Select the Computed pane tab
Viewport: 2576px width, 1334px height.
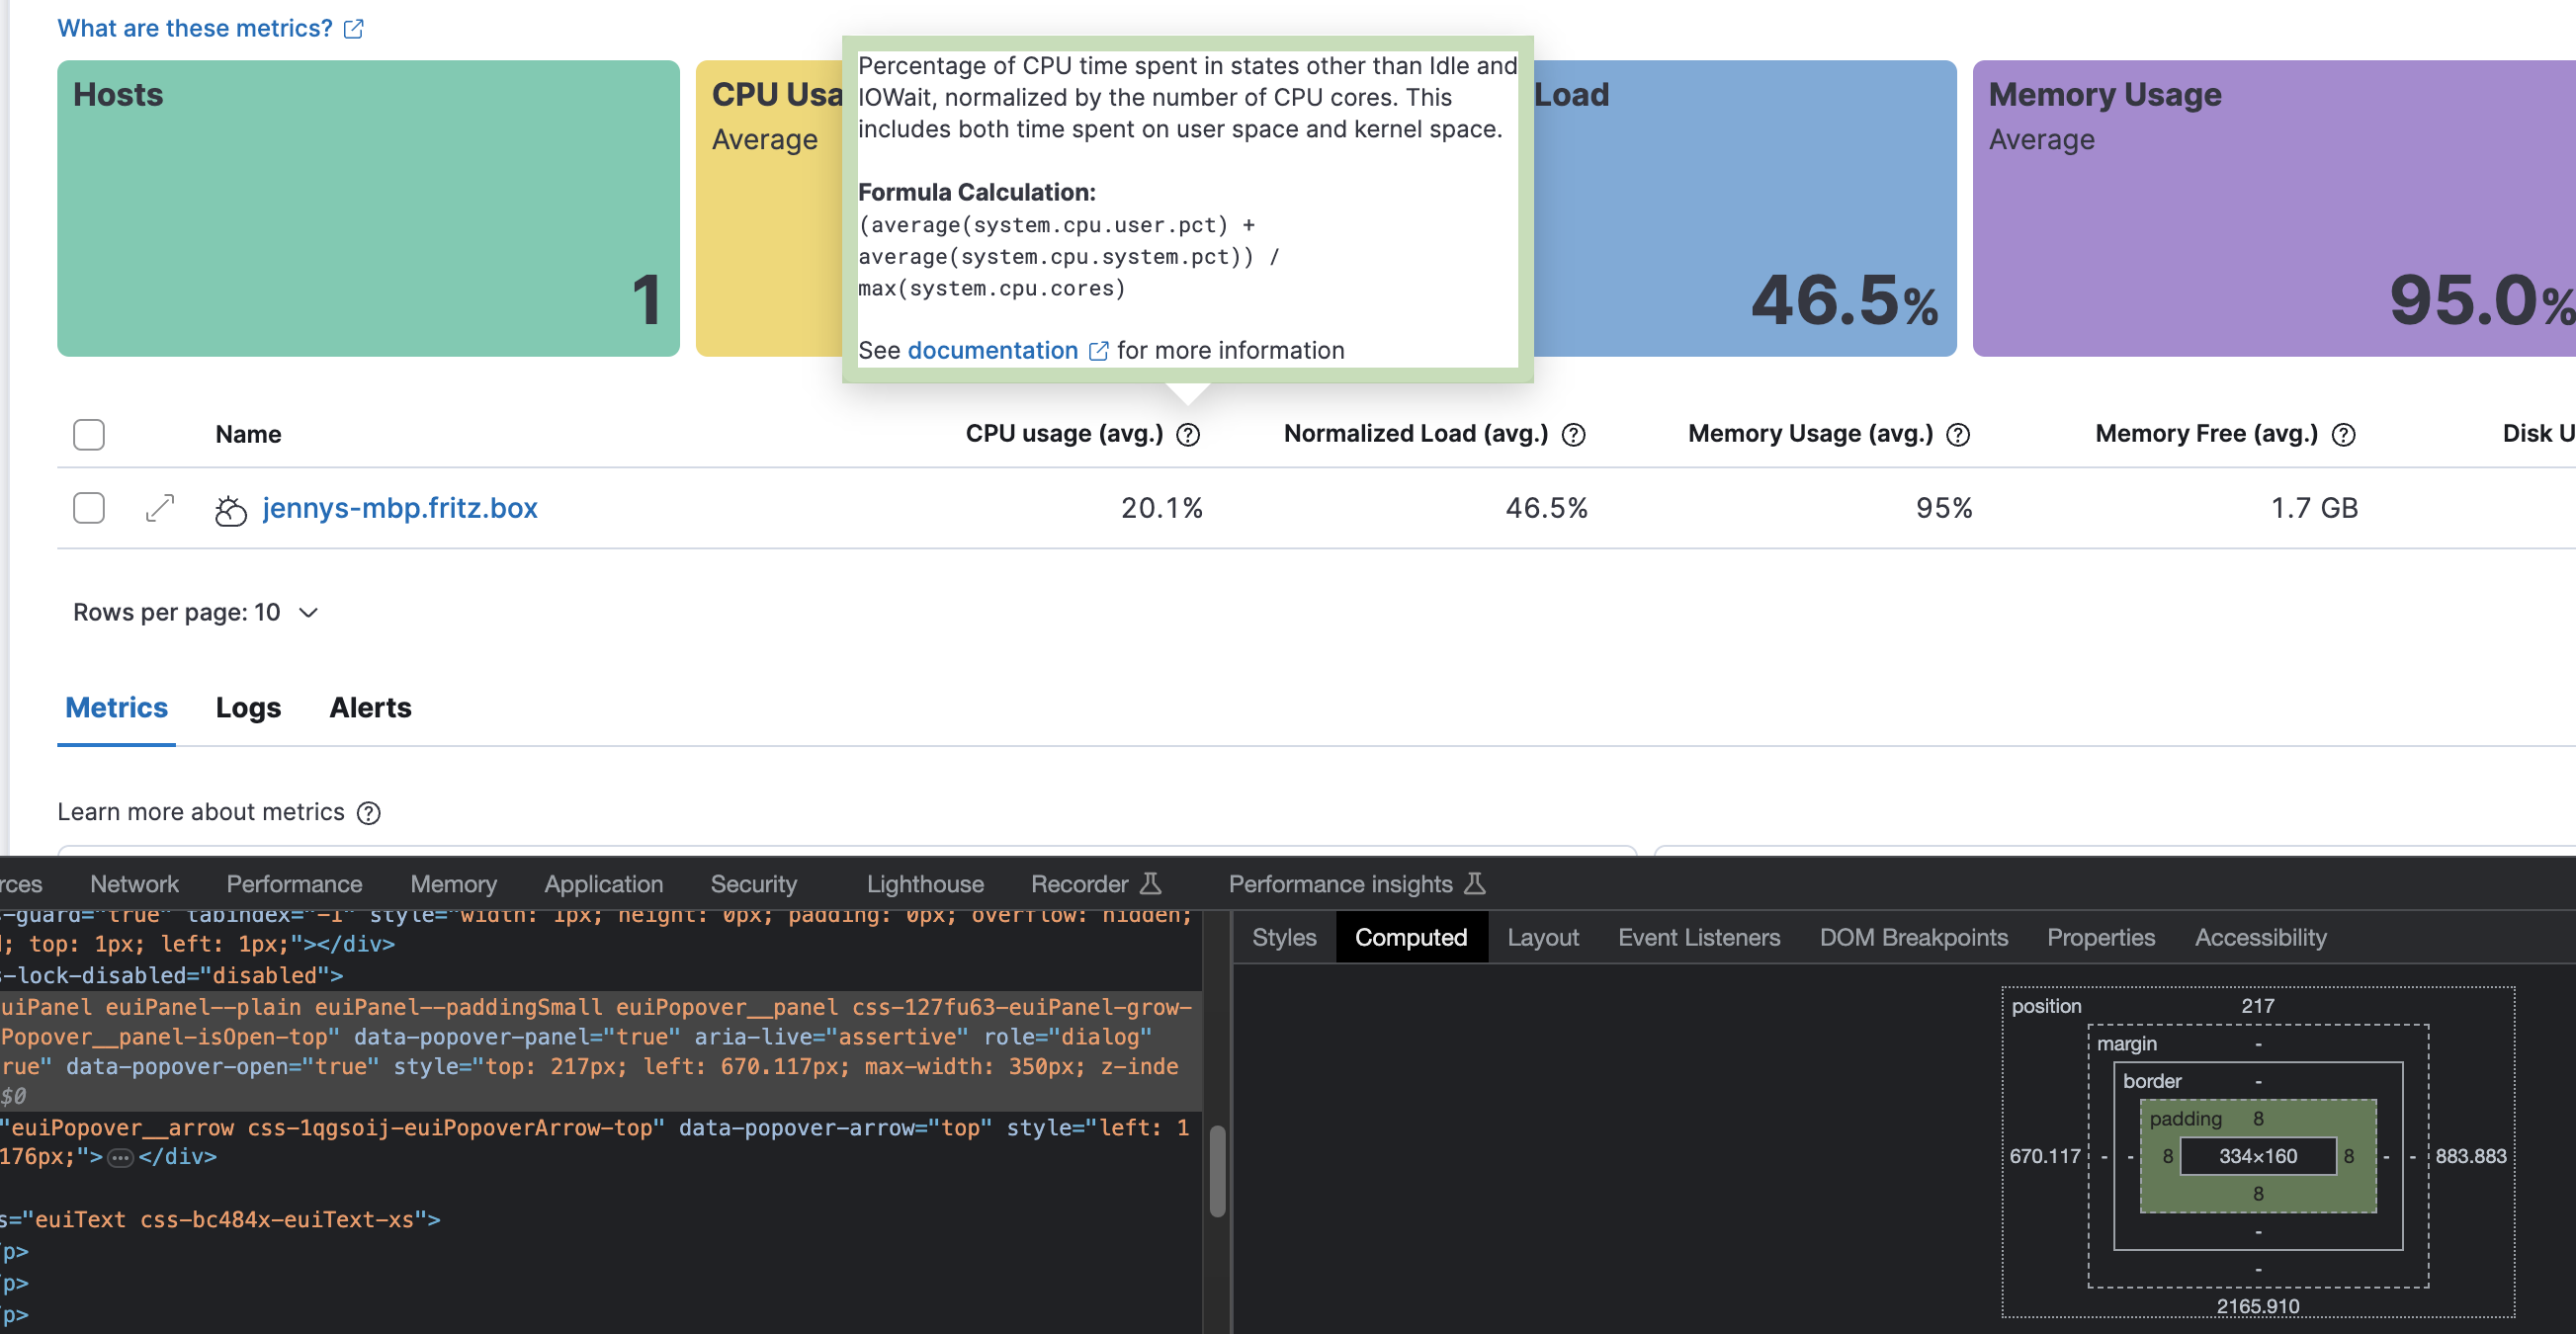pyautogui.click(x=1411, y=938)
